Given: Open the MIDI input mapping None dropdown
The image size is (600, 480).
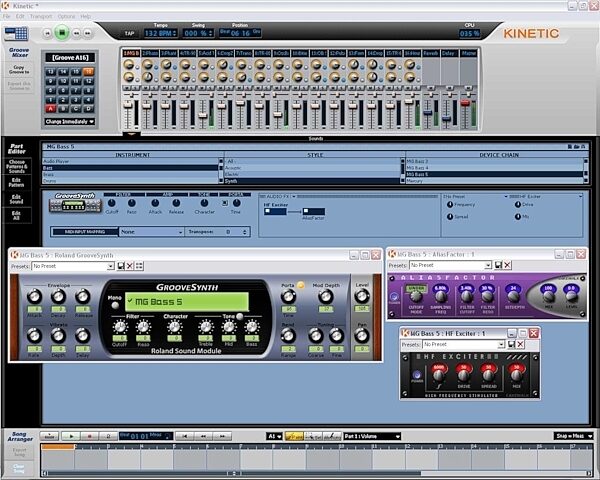Looking at the screenshot, I should 152,232.
